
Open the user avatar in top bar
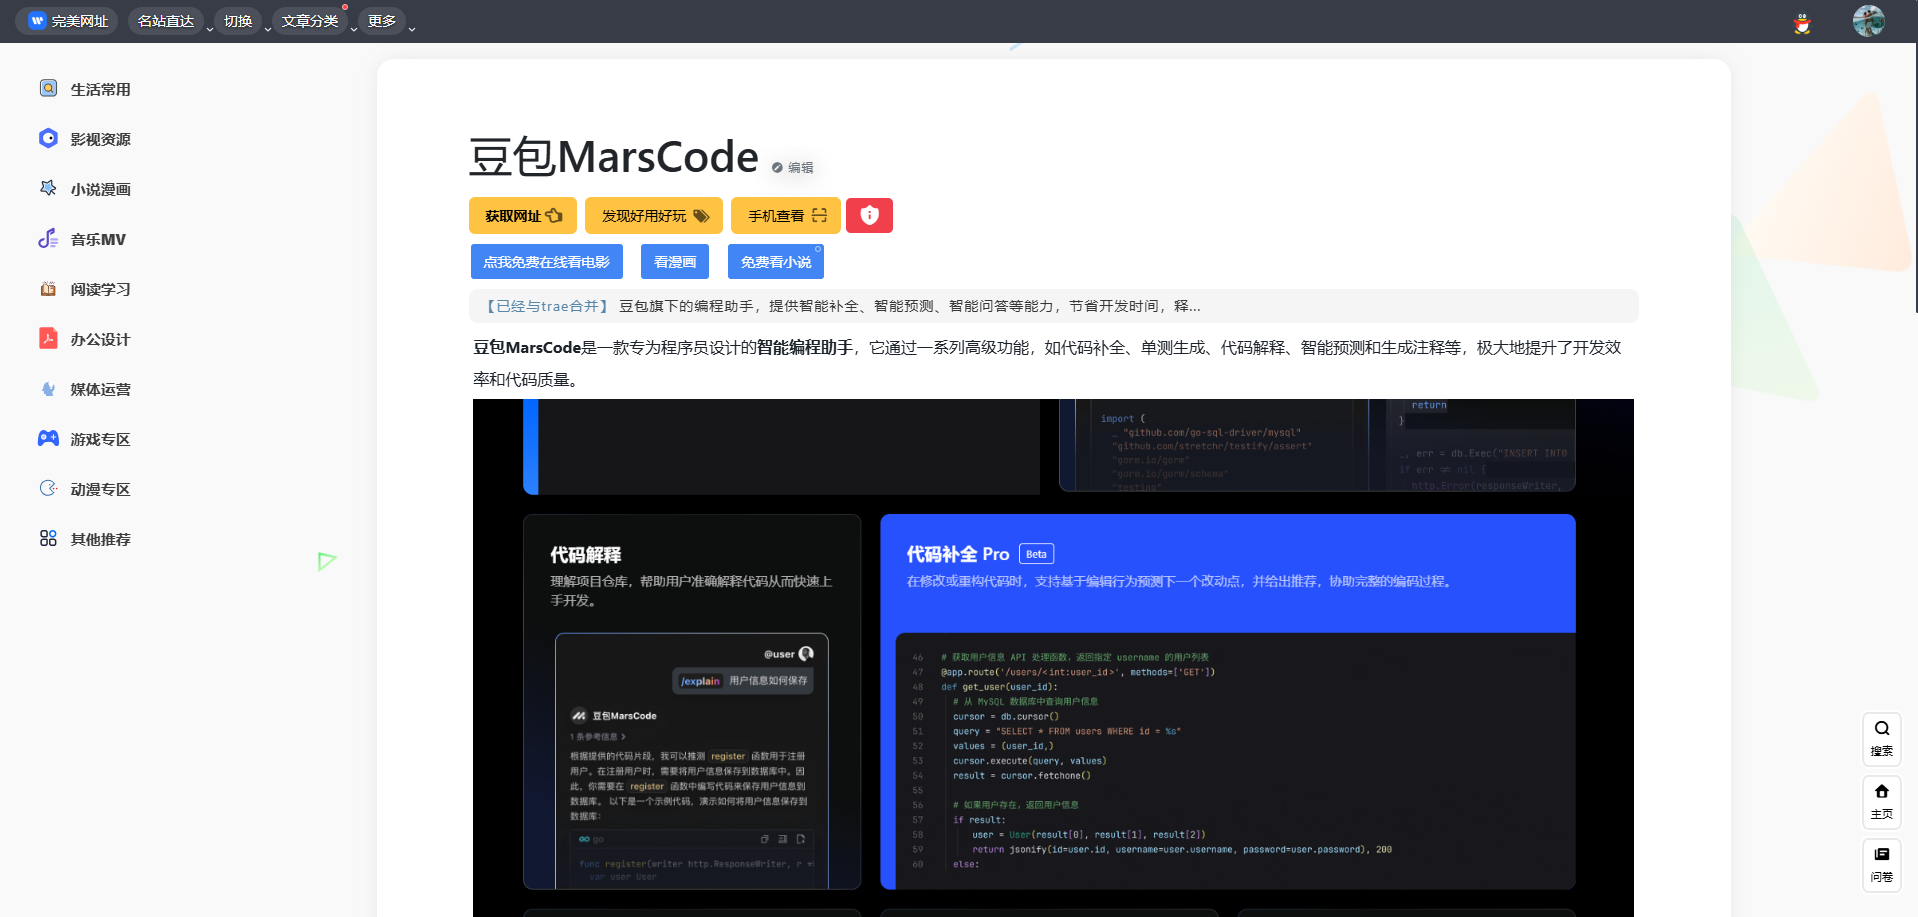tap(1868, 21)
